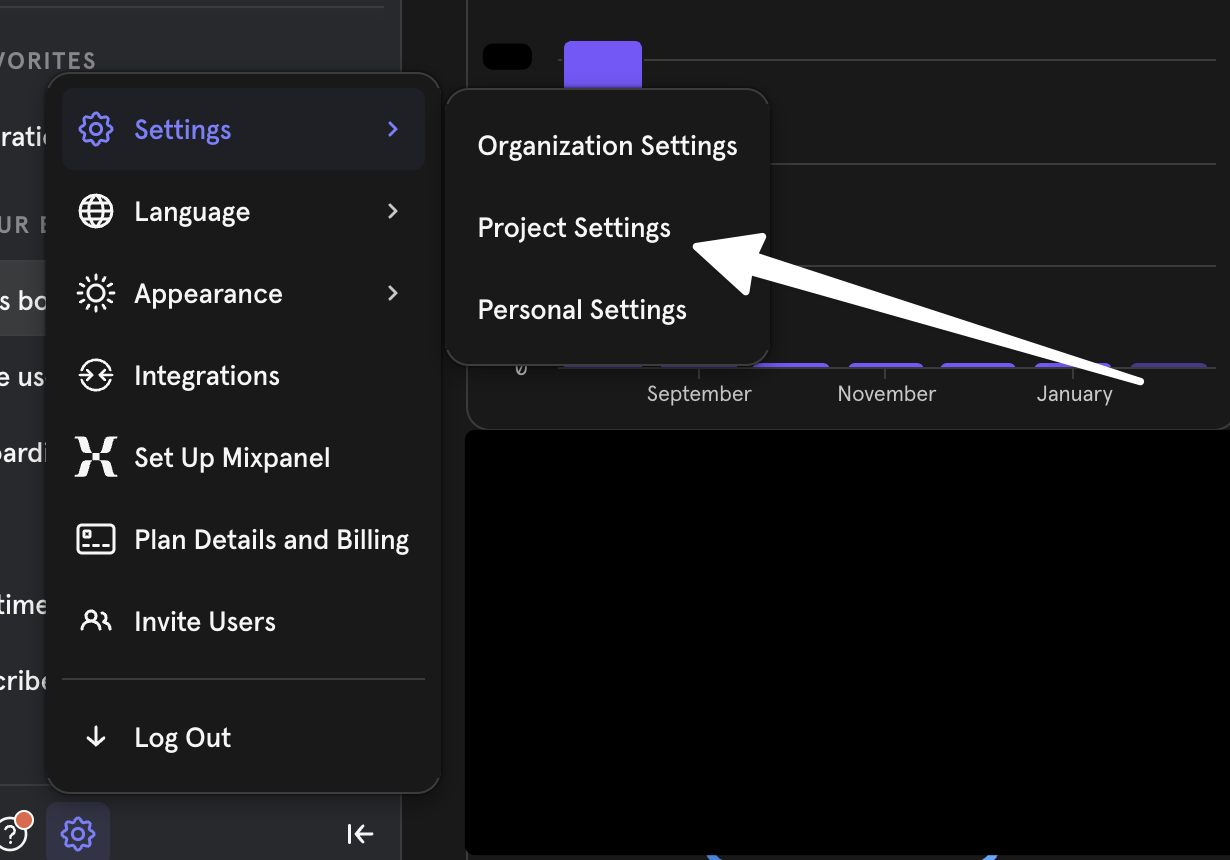Viewport: 1230px width, 860px height.
Task: Click the globe icon beside Language
Action: (96, 212)
